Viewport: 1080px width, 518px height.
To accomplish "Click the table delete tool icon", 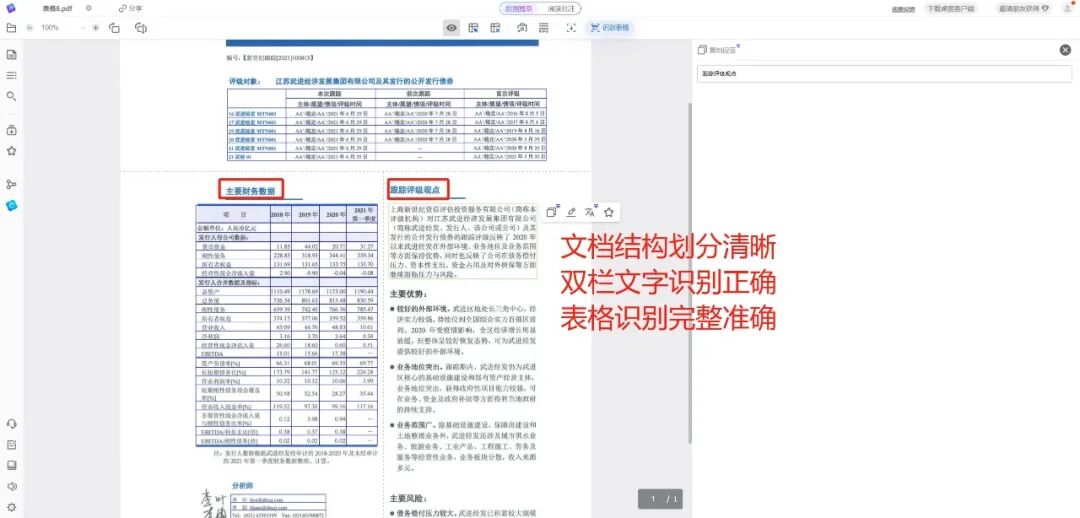I will click(495, 28).
